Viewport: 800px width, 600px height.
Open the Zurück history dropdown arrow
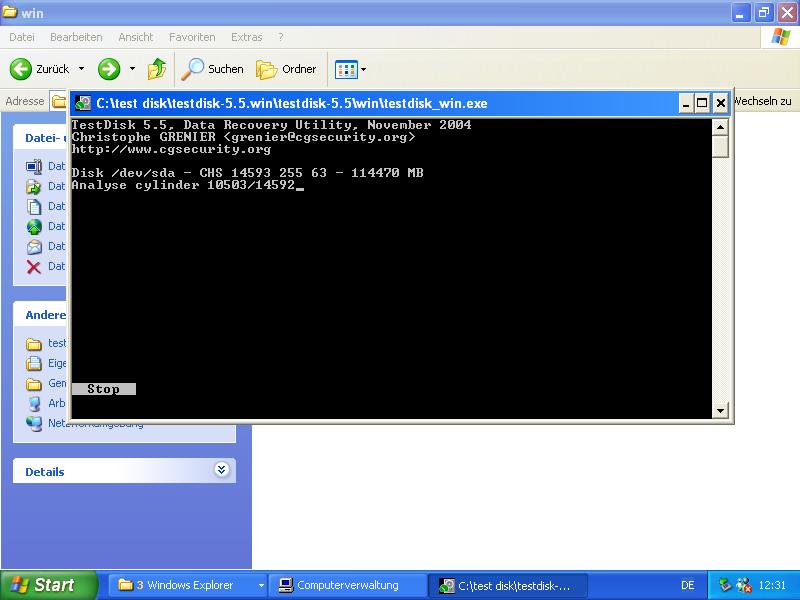[x=81, y=69]
